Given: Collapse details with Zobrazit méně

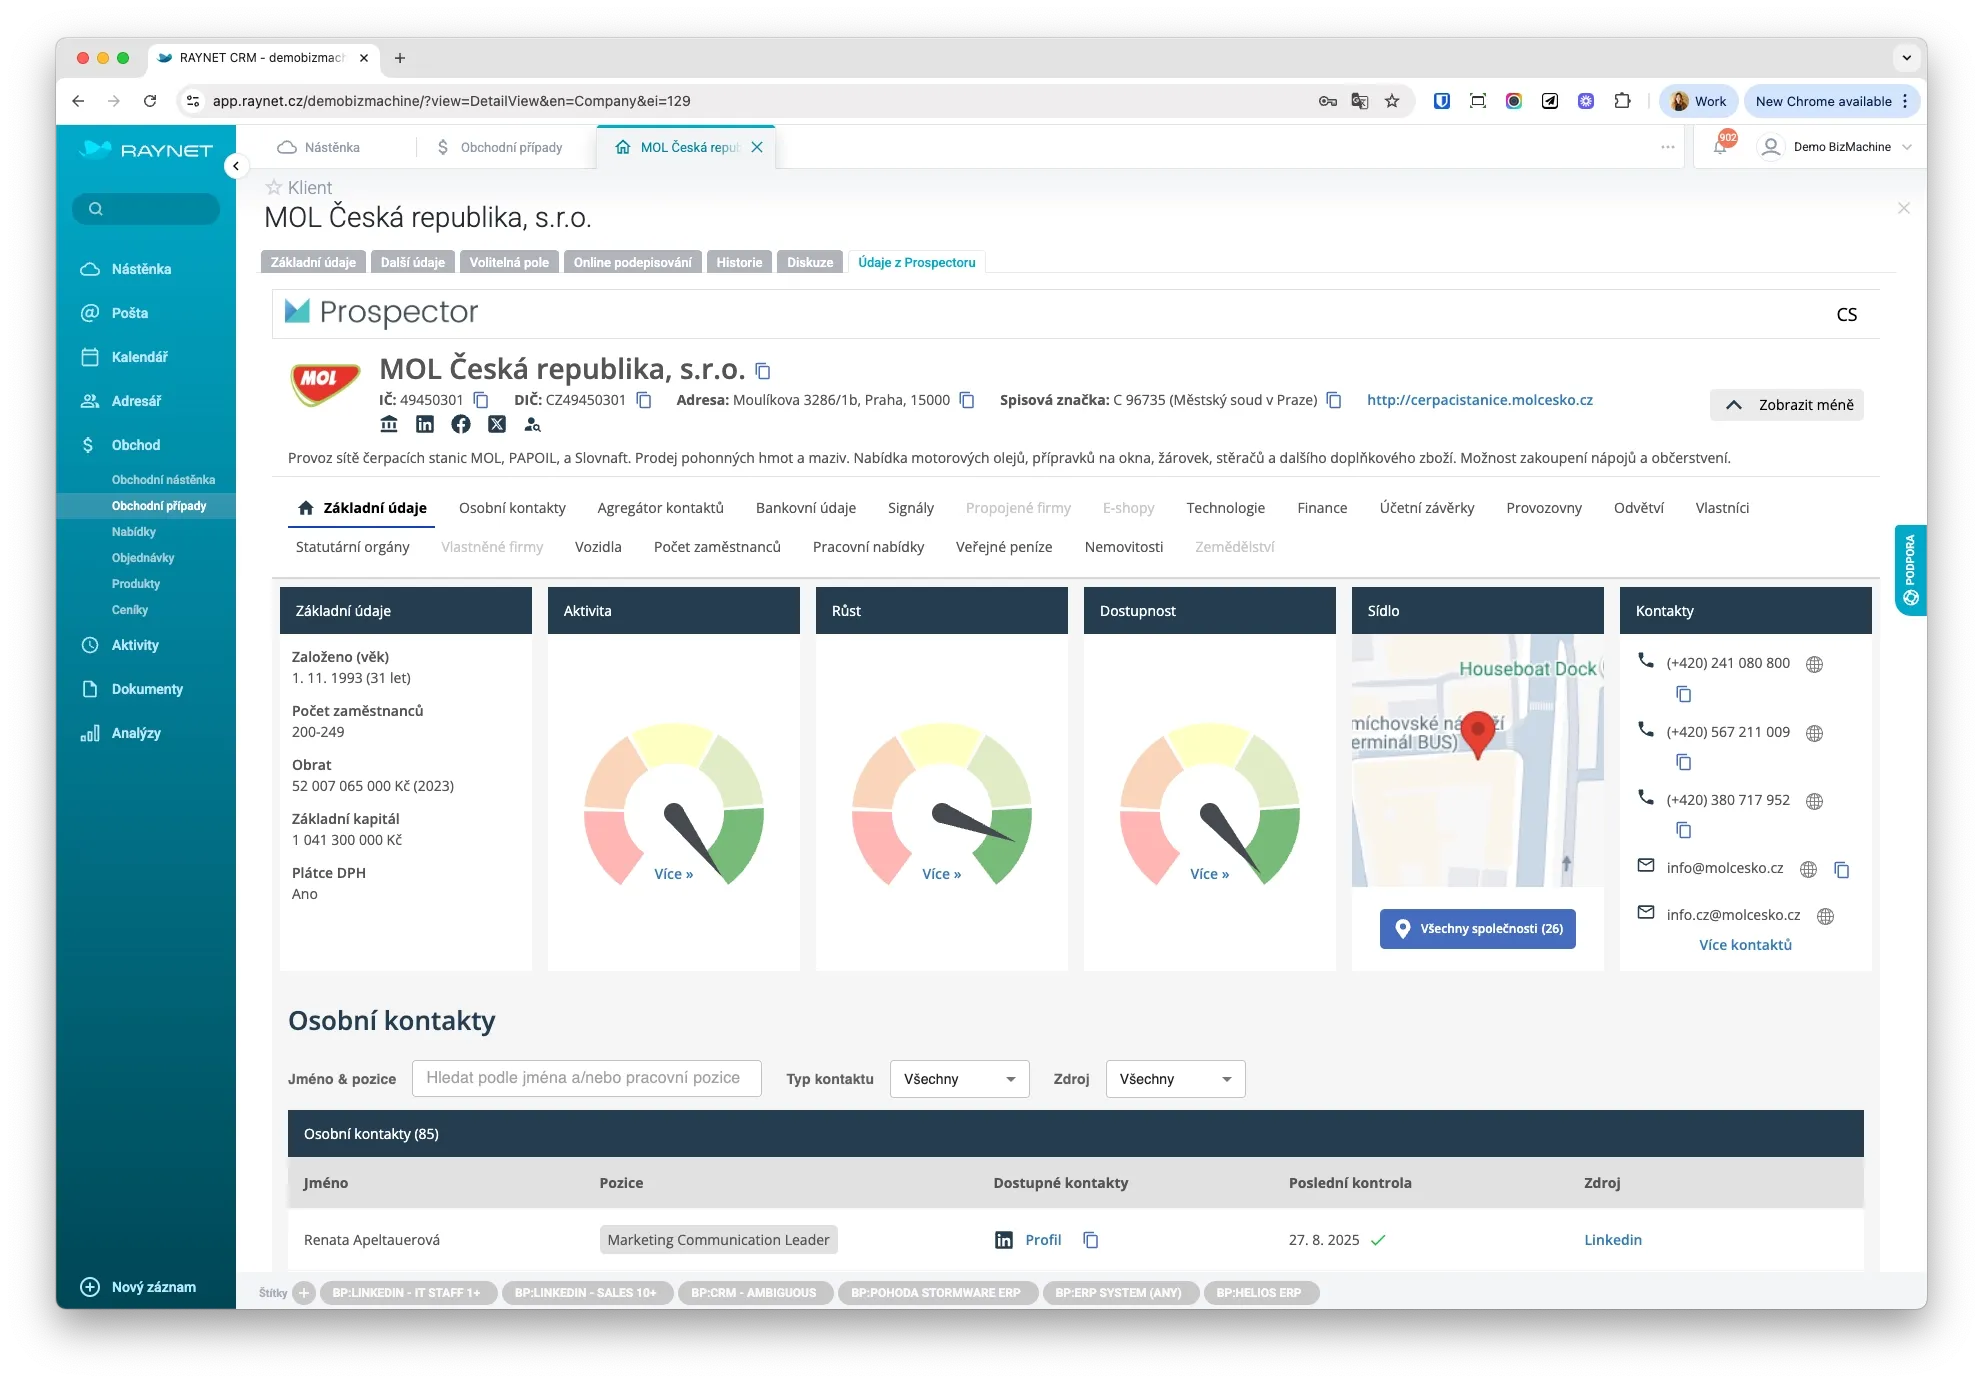Looking at the screenshot, I should point(1786,405).
